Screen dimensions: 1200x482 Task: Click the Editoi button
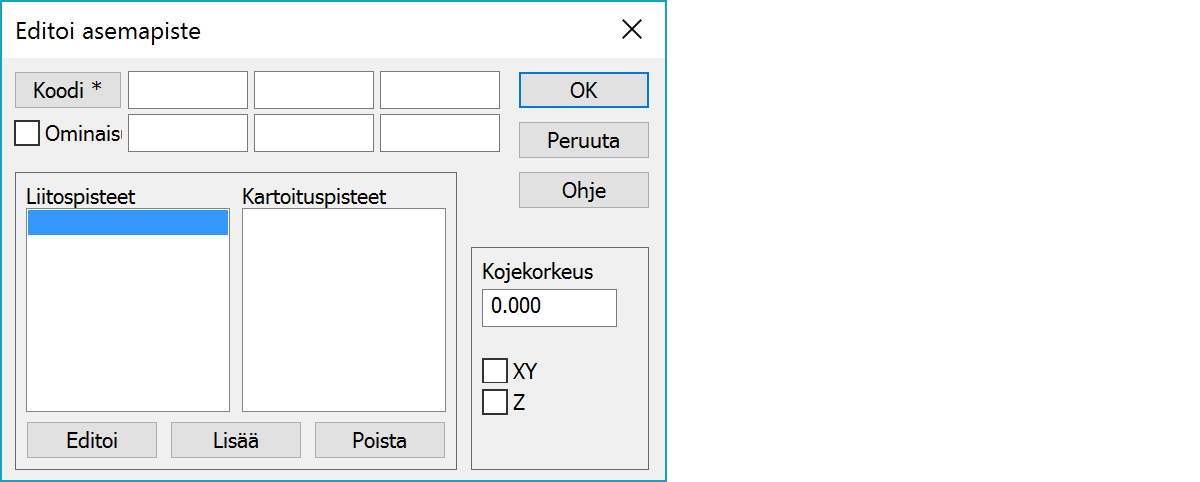[92, 440]
